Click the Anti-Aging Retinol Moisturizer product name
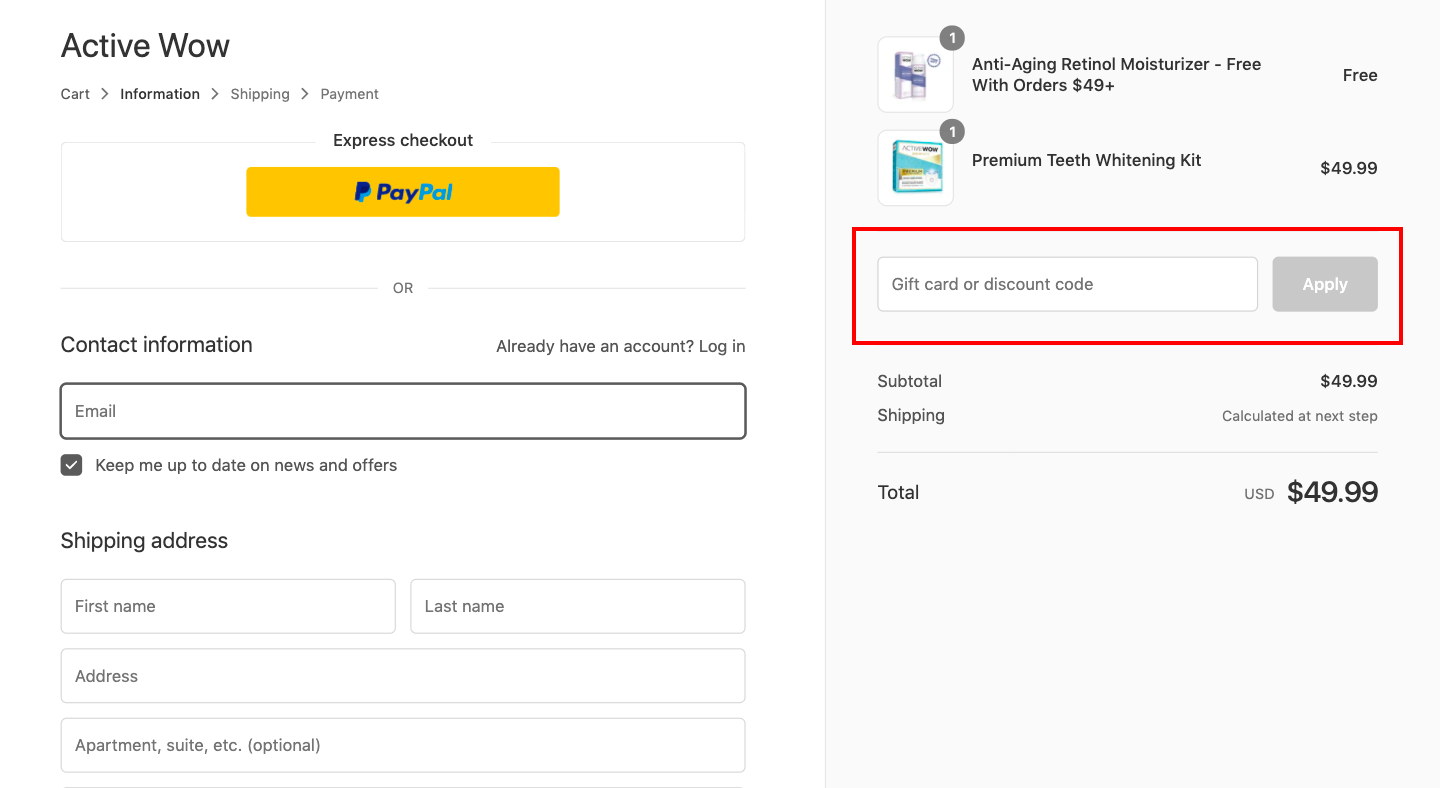1440x788 pixels. coord(1116,75)
